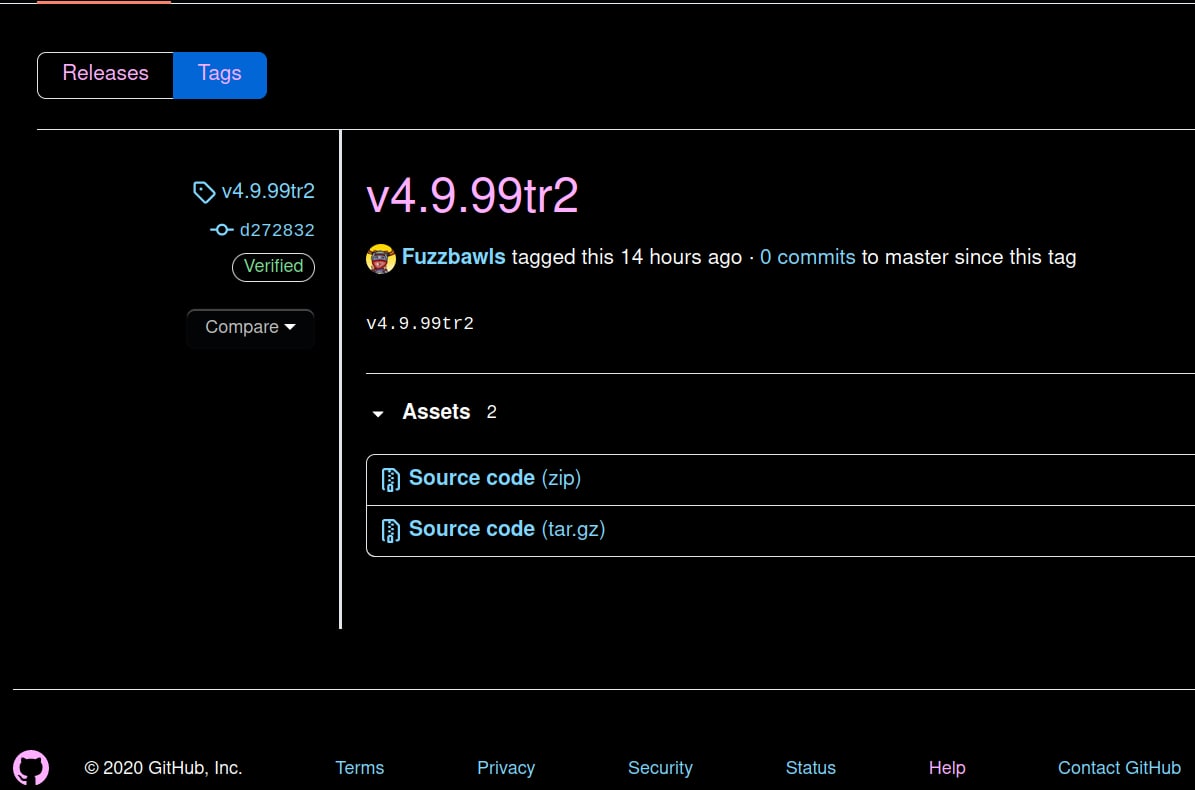Click the monospace v4.9.99tr2 tag message text

(x=420, y=324)
